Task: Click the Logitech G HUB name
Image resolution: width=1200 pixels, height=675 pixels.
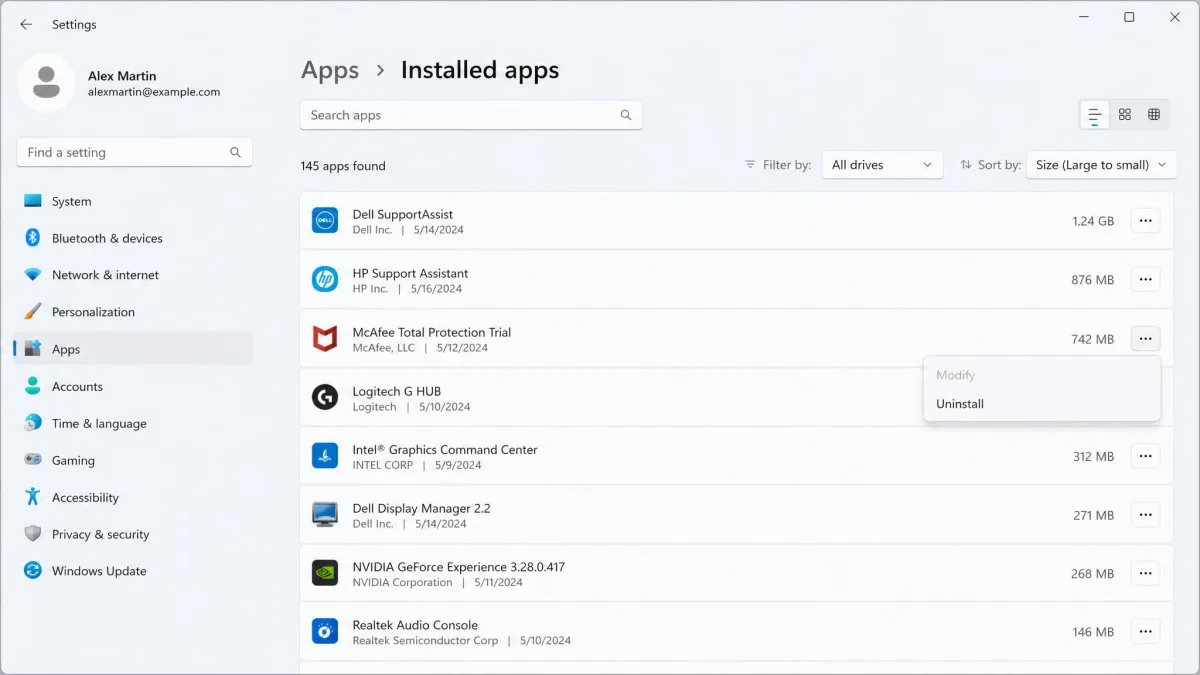Action: tap(397, 391)
